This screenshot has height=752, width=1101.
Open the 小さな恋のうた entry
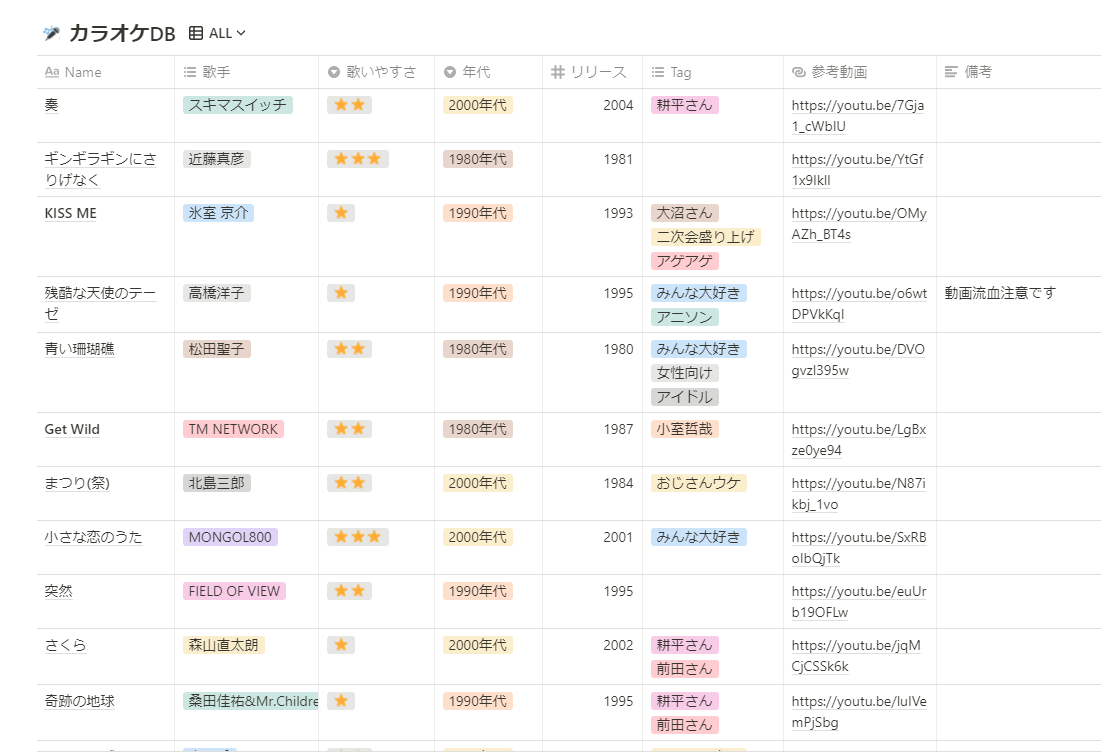click(93, 537)
